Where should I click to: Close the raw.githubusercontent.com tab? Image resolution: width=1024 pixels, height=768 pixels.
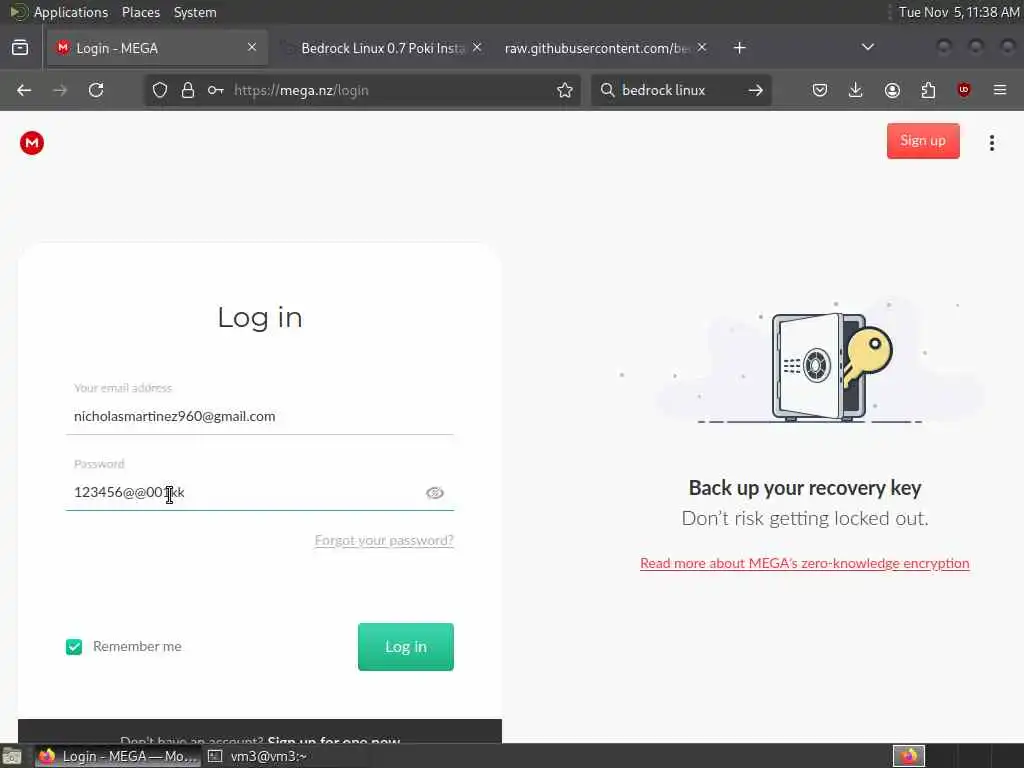(702, 47)
